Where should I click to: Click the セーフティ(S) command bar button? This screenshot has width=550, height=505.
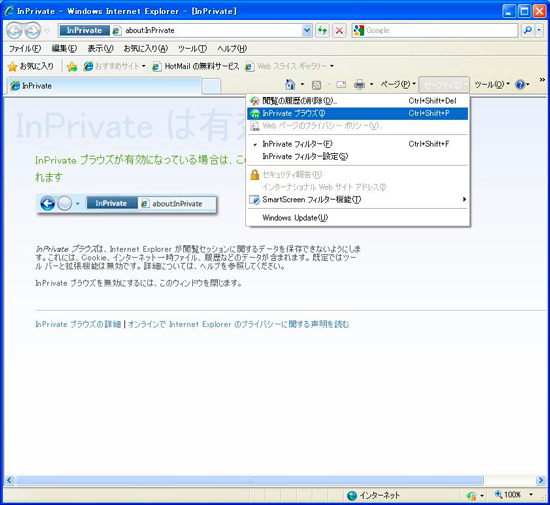point(444,85)
